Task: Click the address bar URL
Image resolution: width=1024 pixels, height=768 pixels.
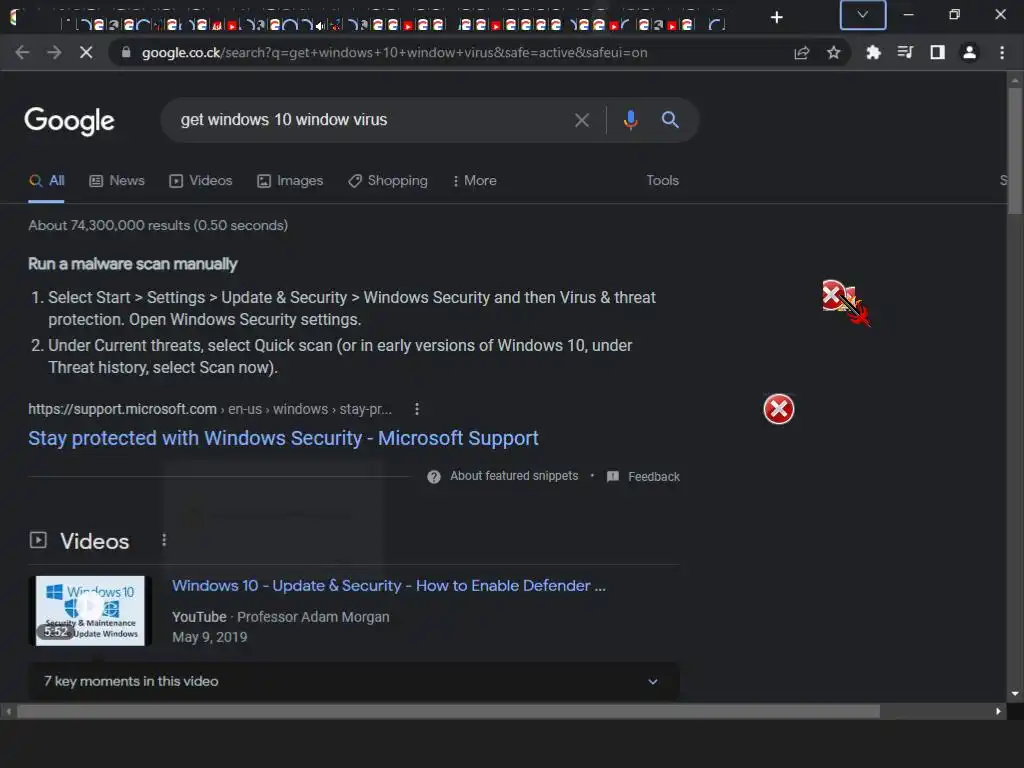Action: (x=394, y=52)
